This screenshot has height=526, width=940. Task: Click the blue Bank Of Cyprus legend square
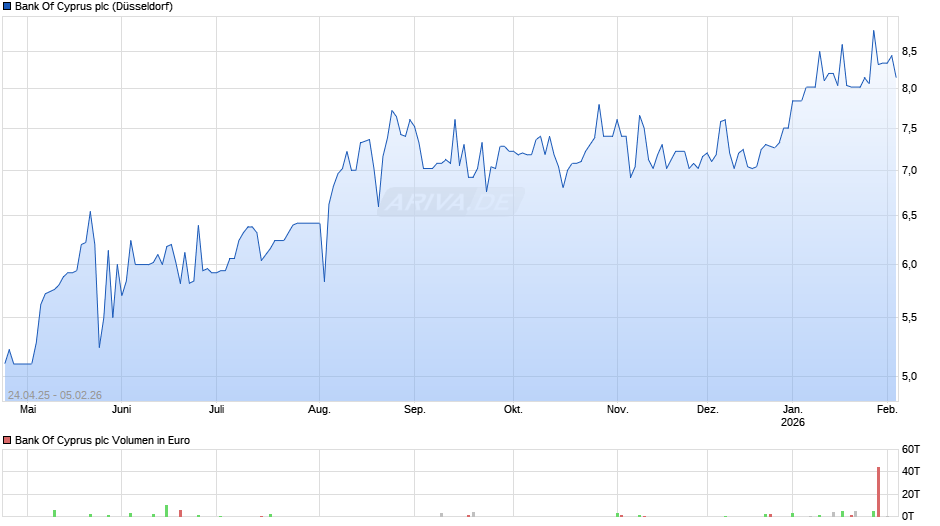pos(7,7)
